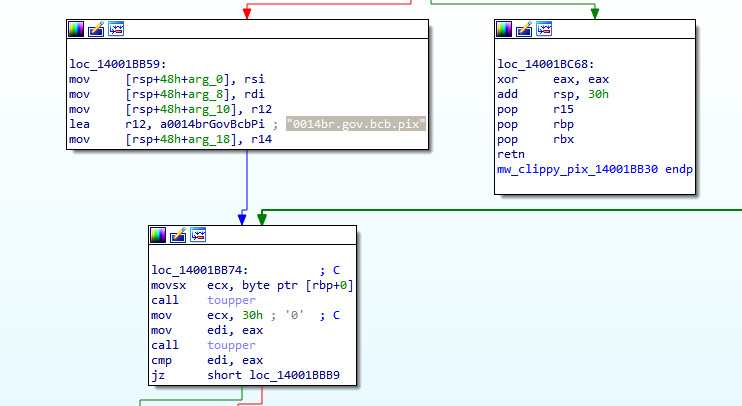Click color icon in loc_14001BB59 block
Image resolution: width=742 pixels, height=406 pixels.
pyautogui.click(x=76, y=29)
